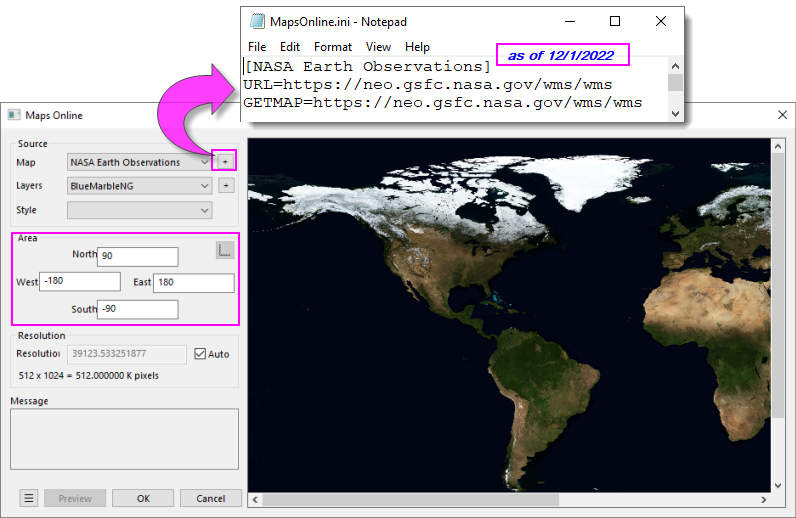Viewport: 796px width, 518px height.
Task: Open the Help menu in Notepad
Action: pos(417,47)
